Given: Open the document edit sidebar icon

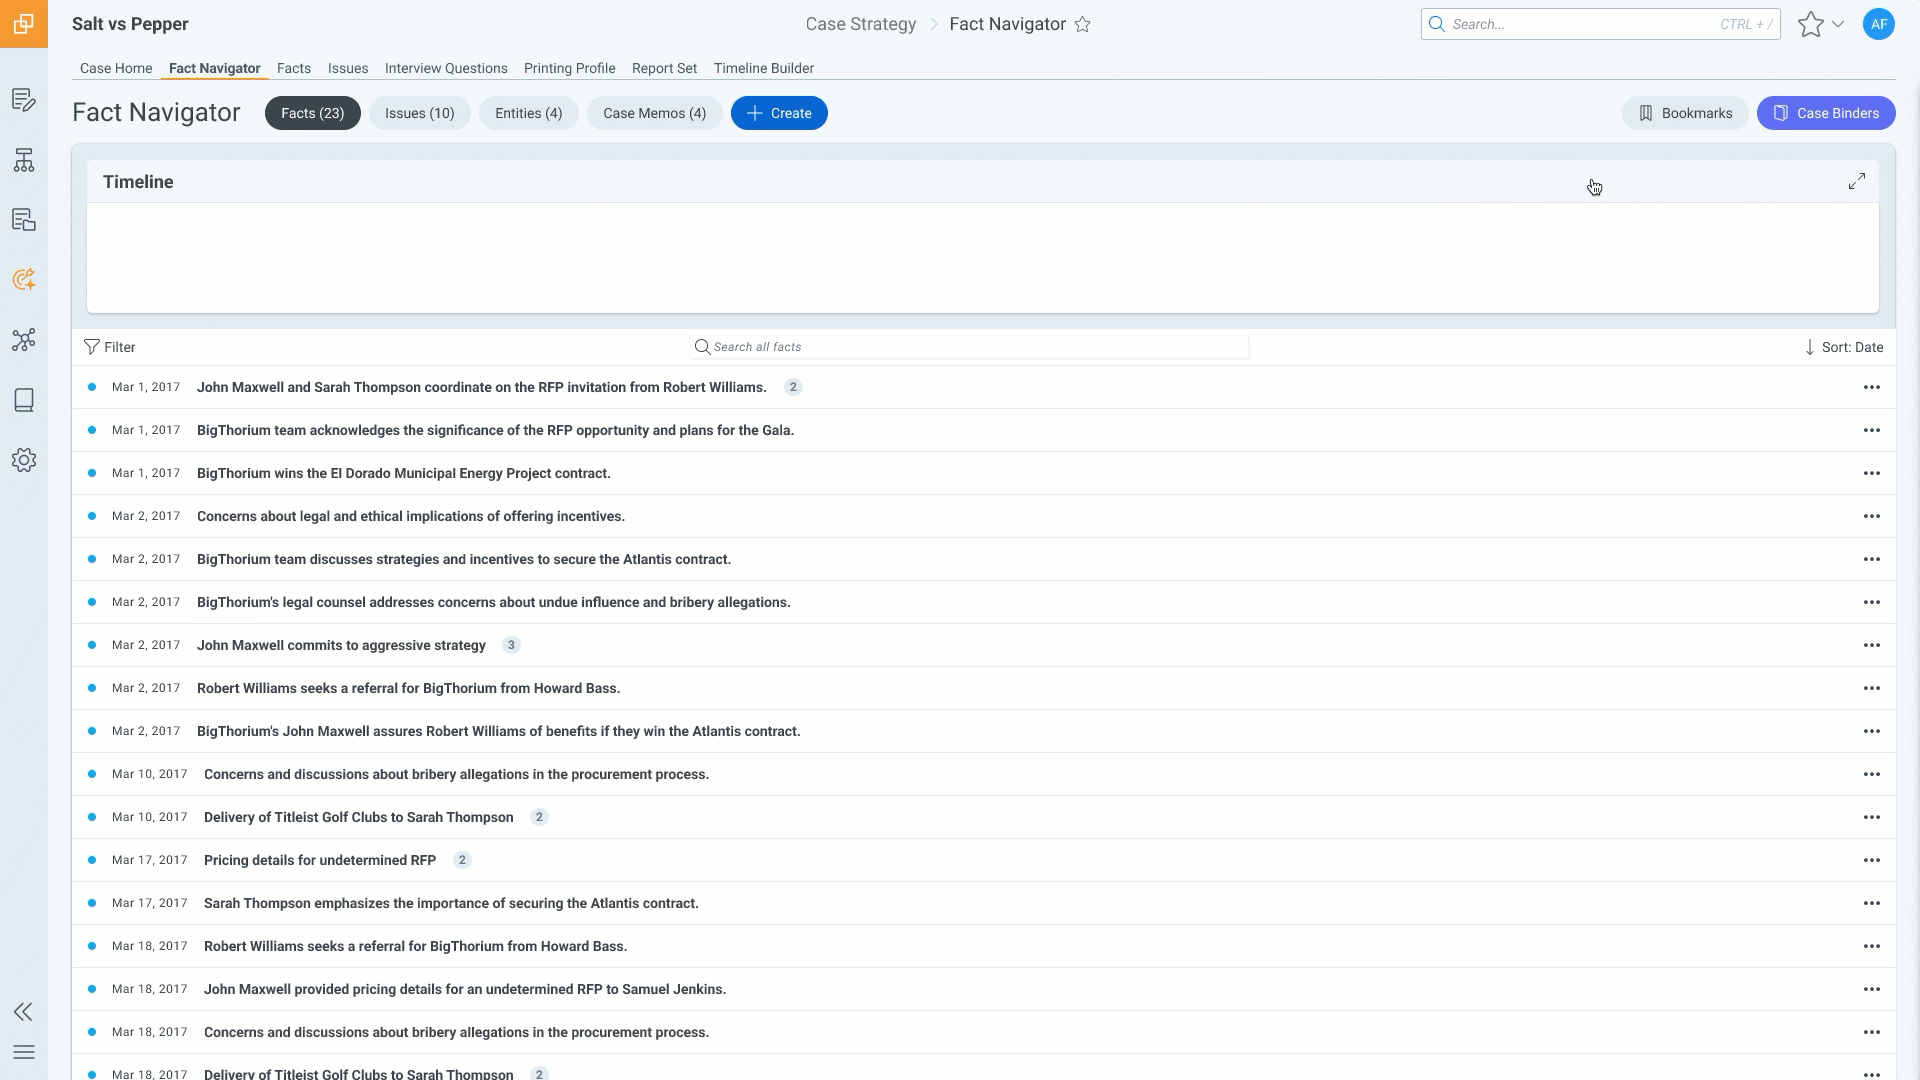Looking at the screenshot, I should 24,100.
